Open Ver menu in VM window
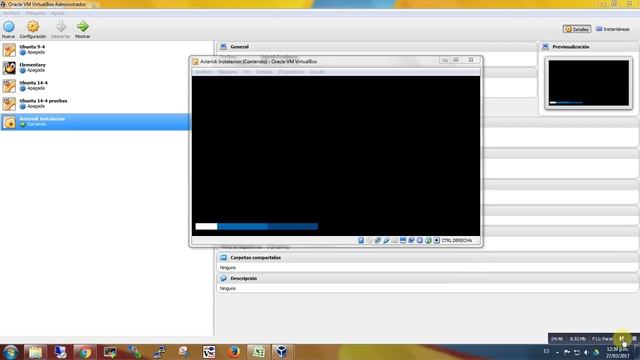The height and width of the screenshot is (360, 640). point(247,72)
